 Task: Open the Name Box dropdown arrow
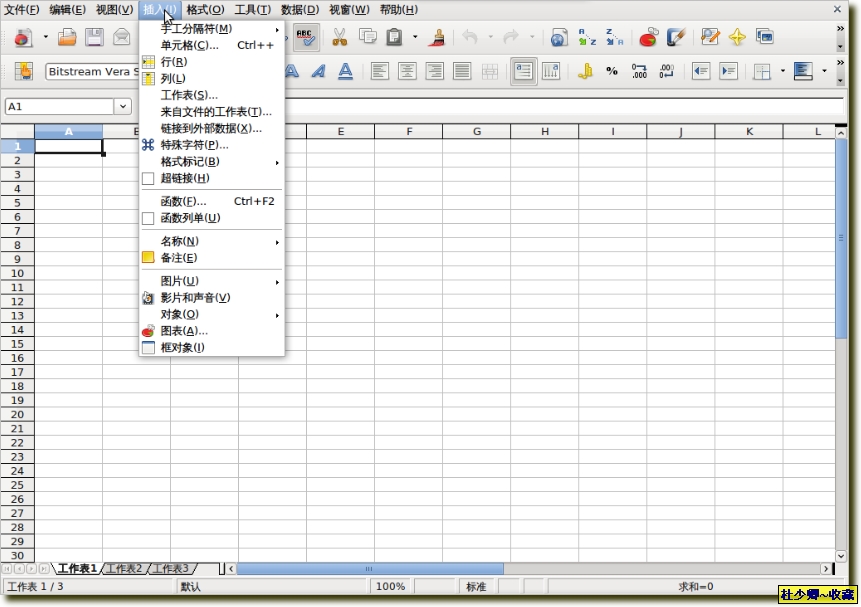124,106
